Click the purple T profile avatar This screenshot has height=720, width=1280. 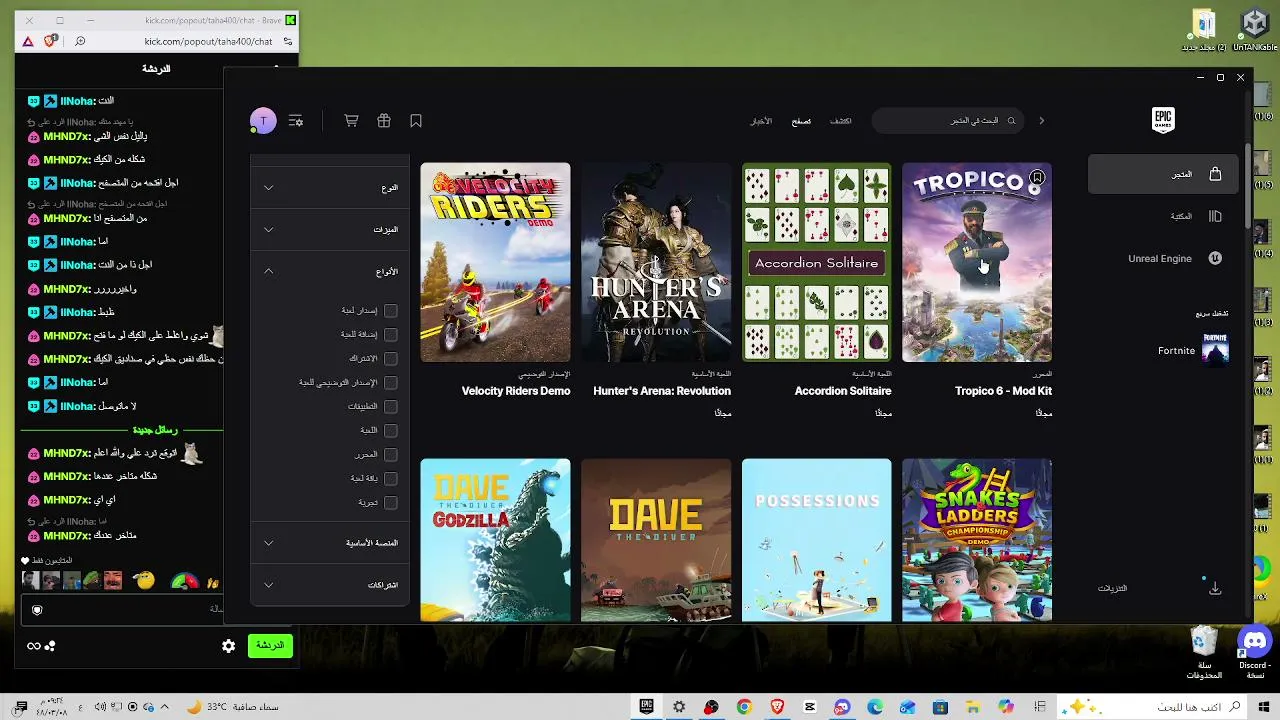pyautogui.click(x=263, y=121)
